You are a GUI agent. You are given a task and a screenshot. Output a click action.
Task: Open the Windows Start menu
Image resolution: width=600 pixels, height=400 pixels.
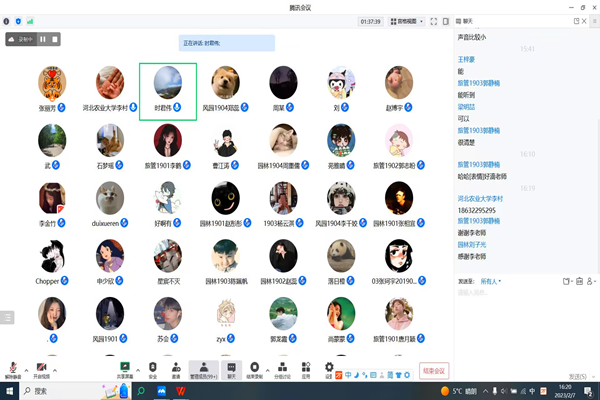(8, 391)
